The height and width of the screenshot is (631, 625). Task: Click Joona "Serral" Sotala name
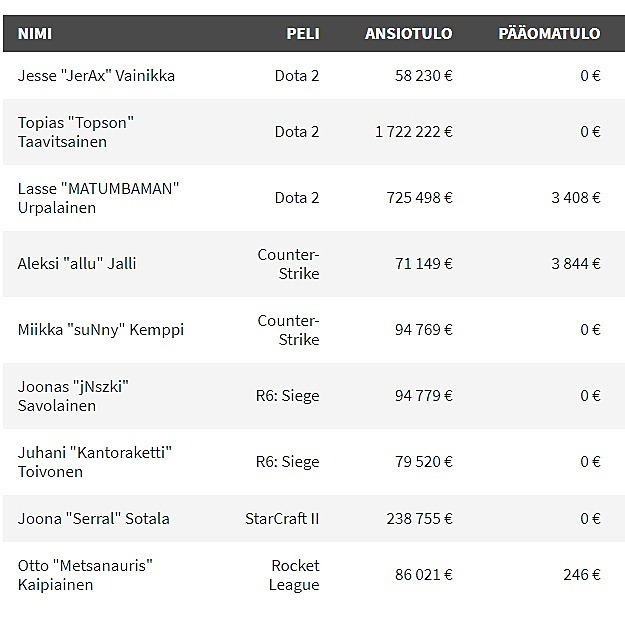(x=93, y=518)
